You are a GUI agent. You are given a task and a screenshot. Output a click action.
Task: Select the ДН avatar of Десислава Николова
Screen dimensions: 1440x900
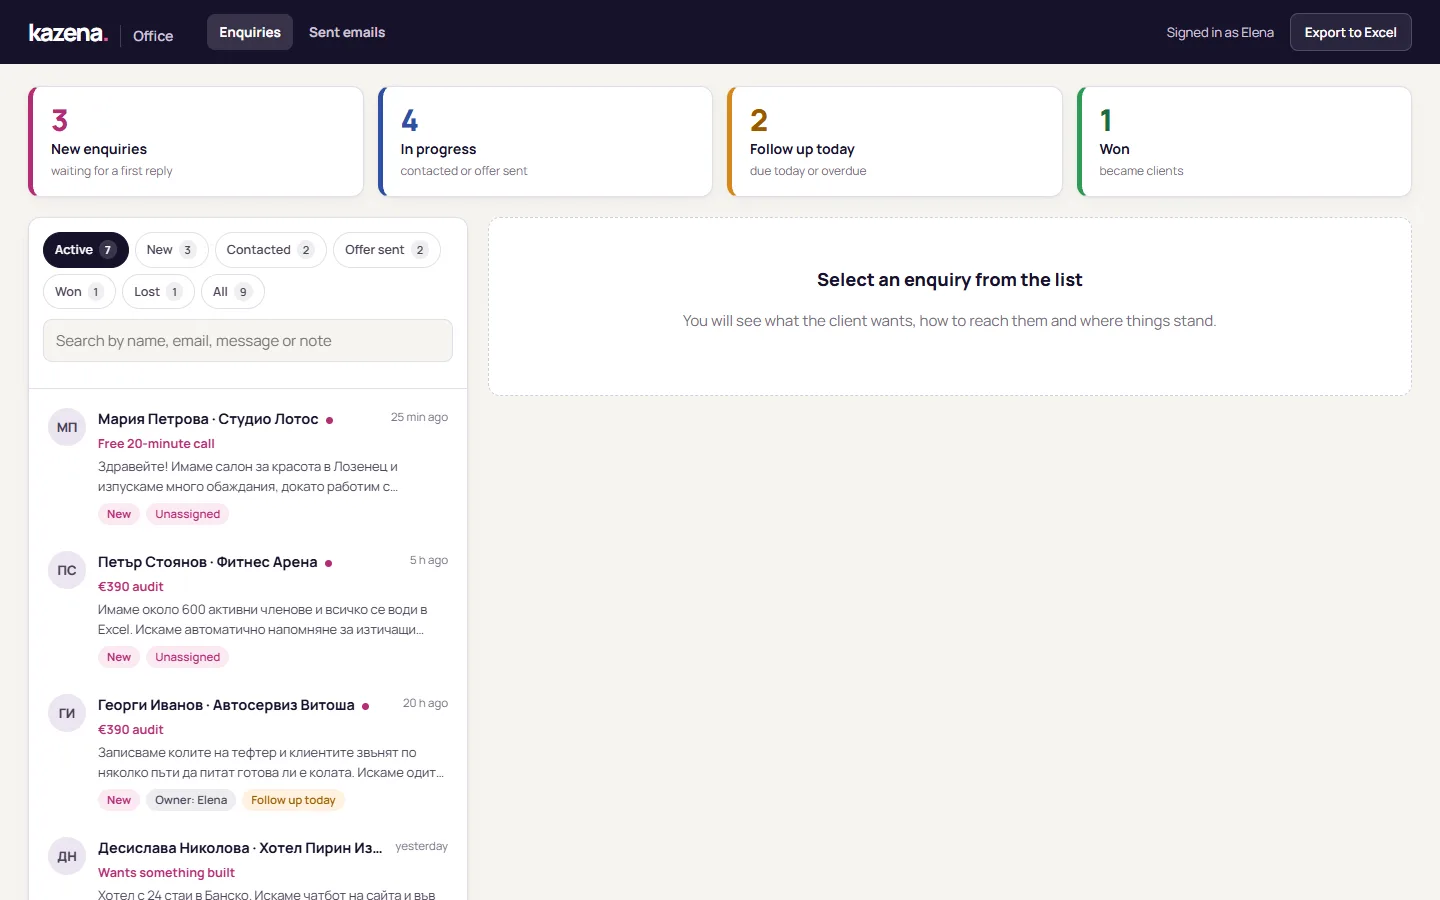pos(67,856)
